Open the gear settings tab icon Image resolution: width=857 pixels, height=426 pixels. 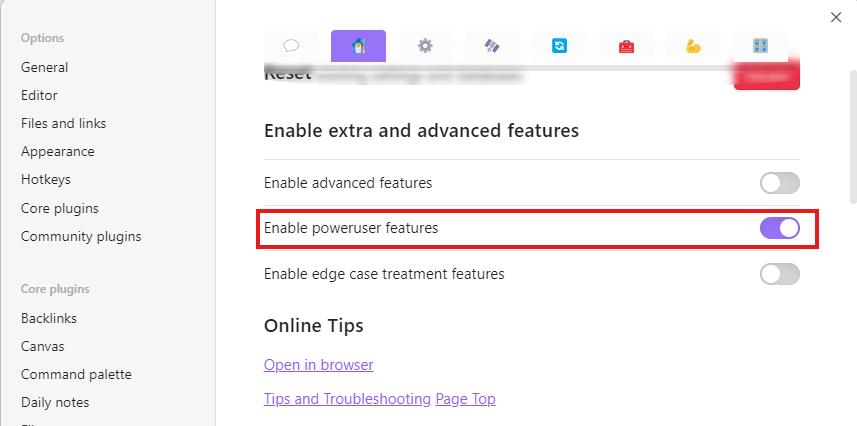[425, 46]
